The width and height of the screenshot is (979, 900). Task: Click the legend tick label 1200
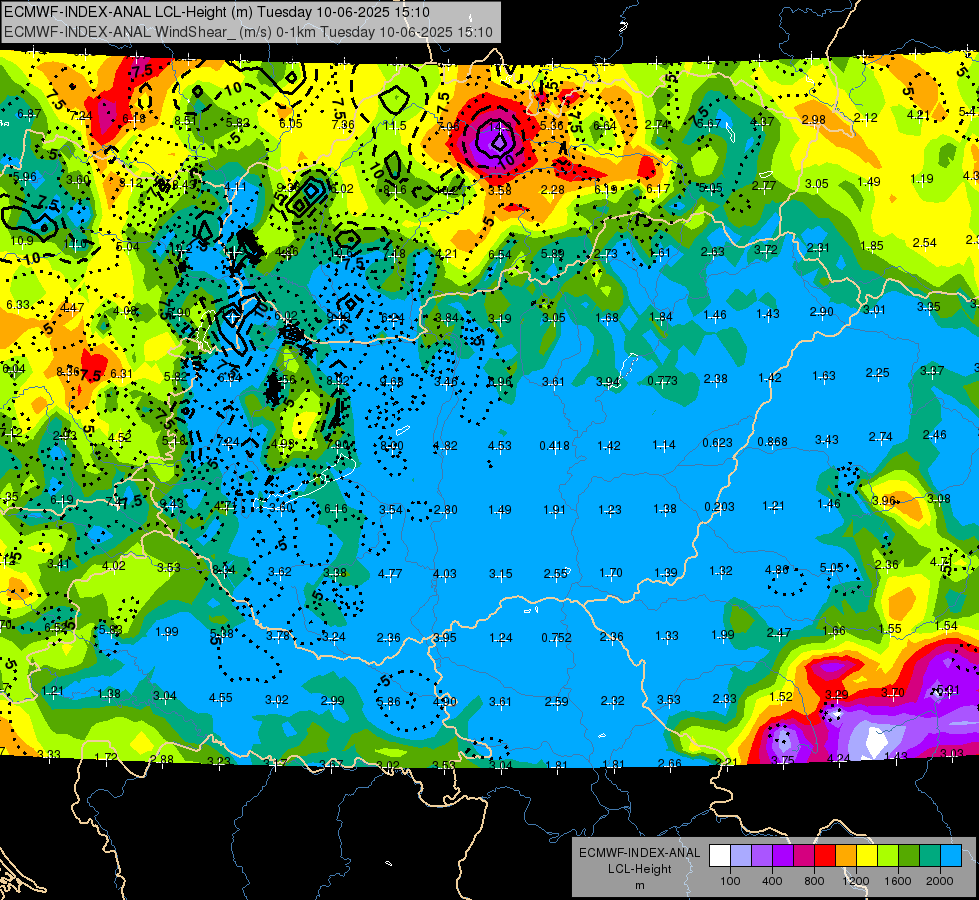[856, 881]
